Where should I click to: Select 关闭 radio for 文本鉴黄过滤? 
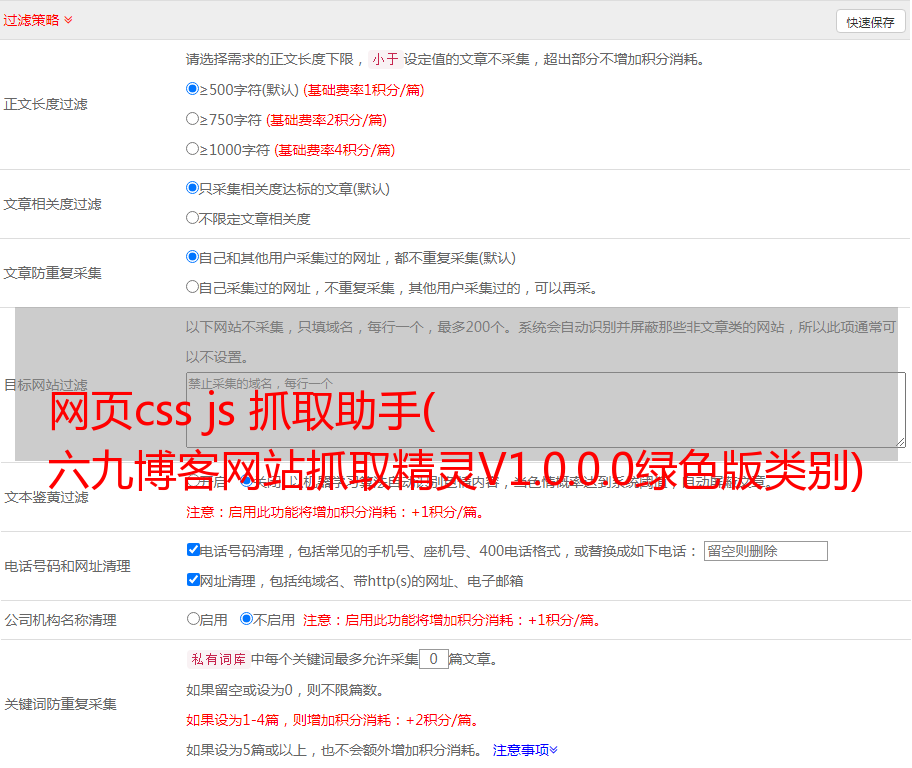(x=248, y=482)
